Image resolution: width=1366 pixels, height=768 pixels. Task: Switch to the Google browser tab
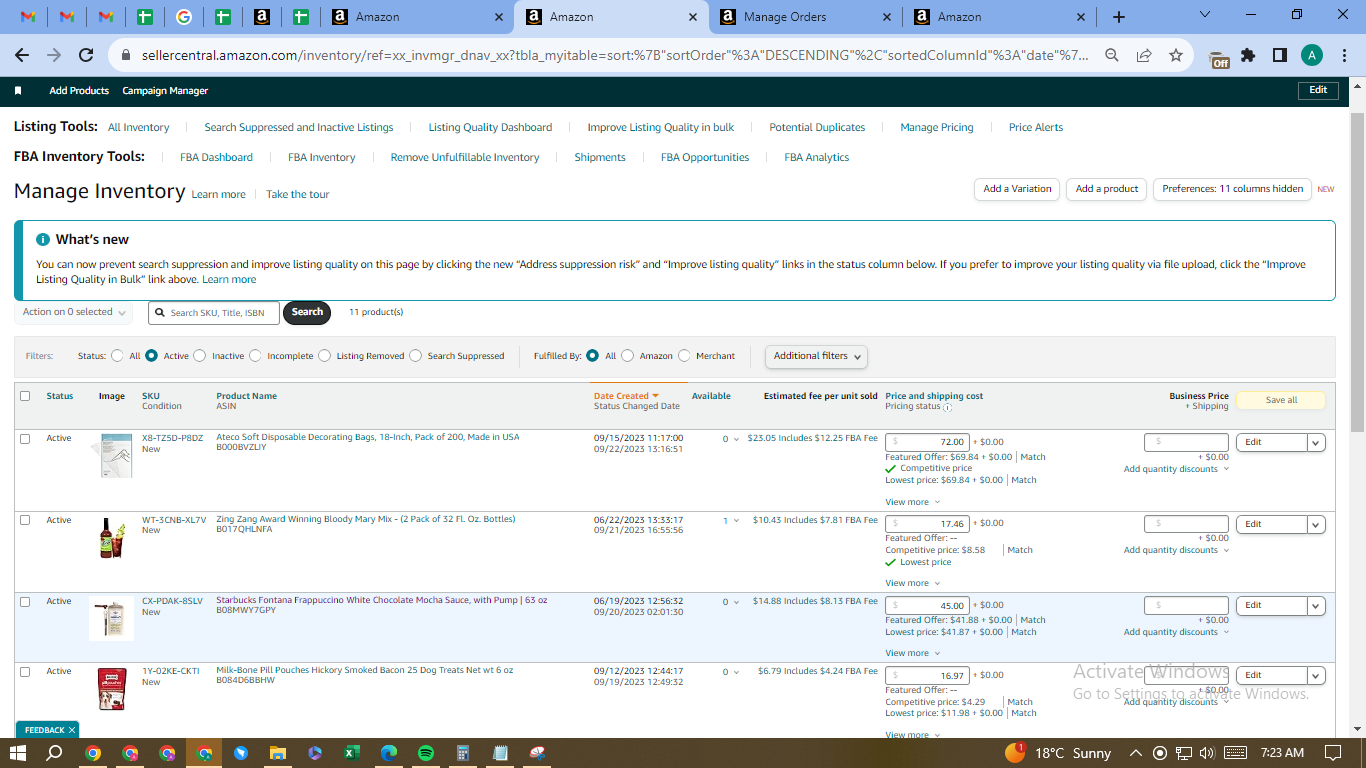point(184,17)
